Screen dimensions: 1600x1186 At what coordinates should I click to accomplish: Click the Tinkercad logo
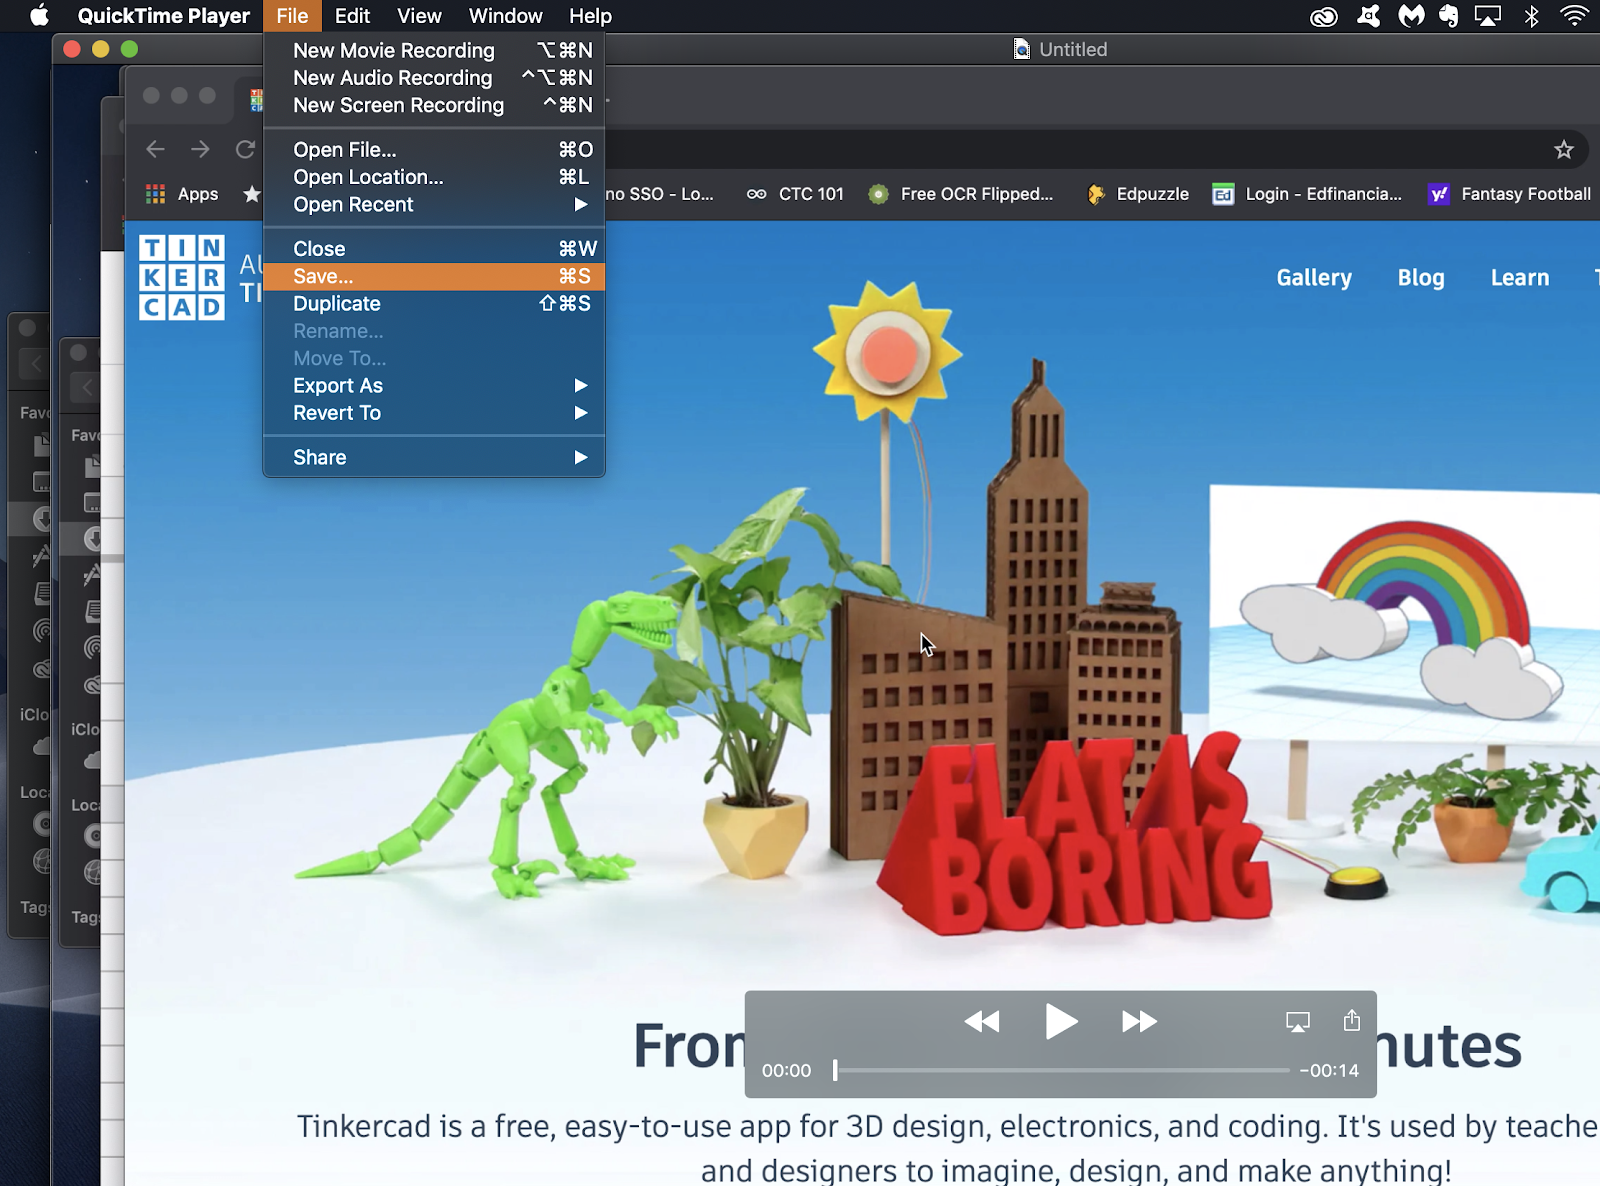182,277
